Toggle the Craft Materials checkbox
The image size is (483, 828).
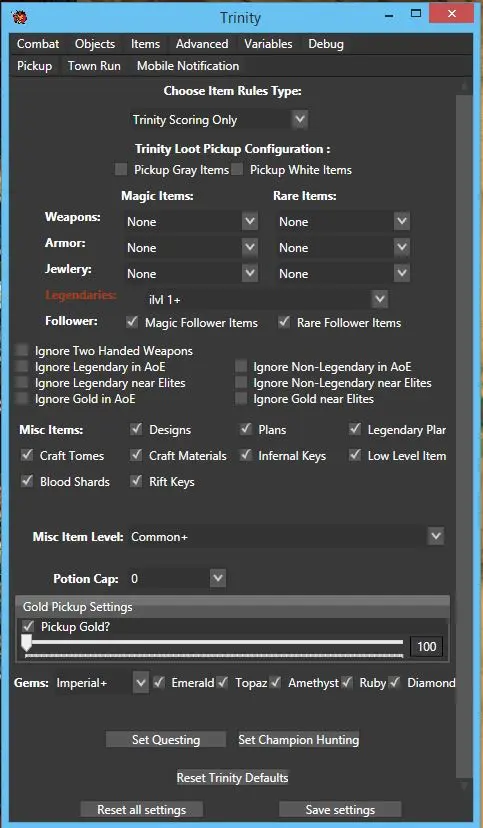(137, 455)
